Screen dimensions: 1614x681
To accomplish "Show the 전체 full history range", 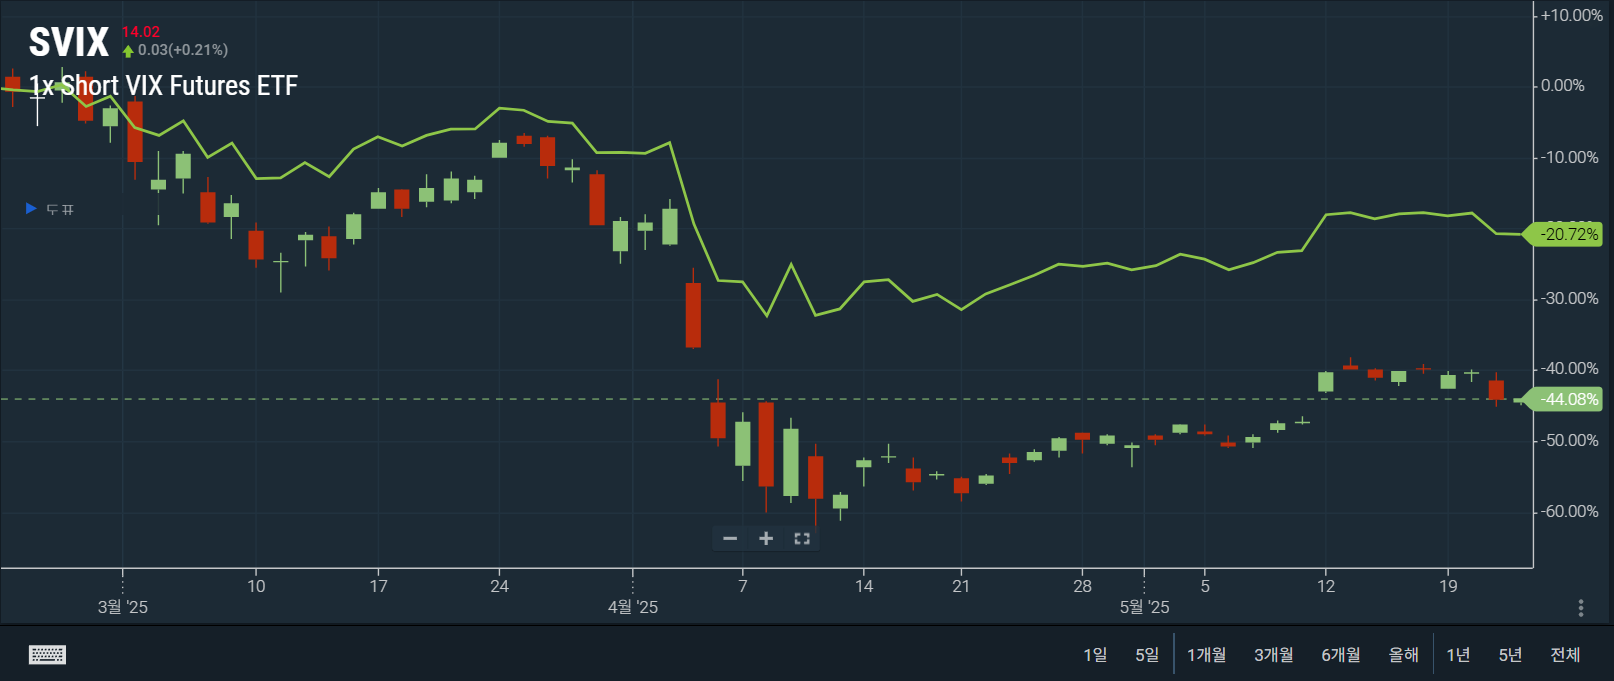I will click(x=1565, y=655).
